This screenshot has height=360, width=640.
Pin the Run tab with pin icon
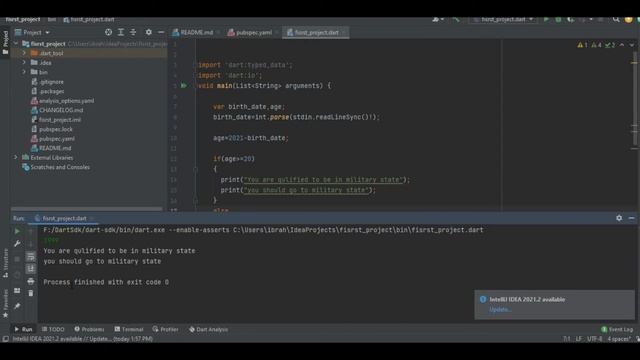pyautogui.click(x=17, y=306)
